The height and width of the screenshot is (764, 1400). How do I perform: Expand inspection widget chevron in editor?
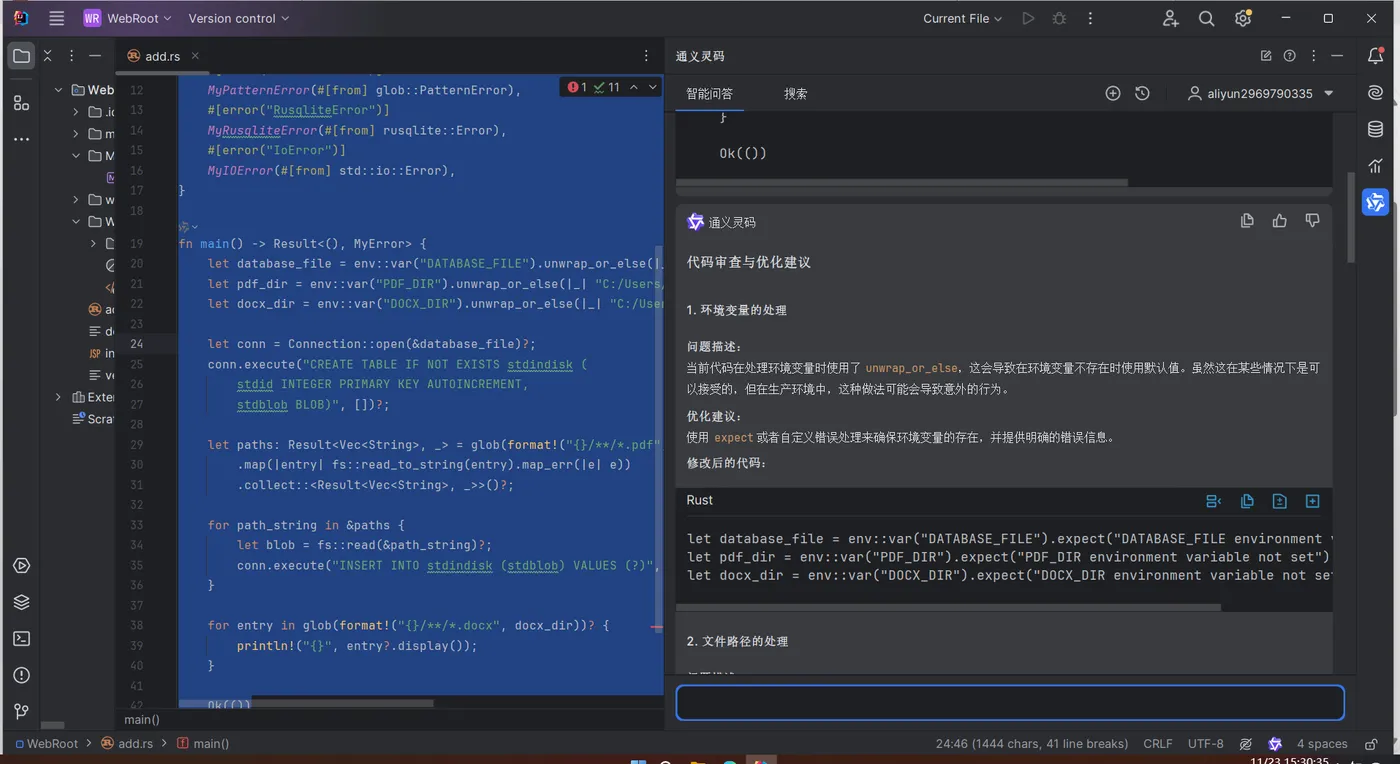coord(653,87)
